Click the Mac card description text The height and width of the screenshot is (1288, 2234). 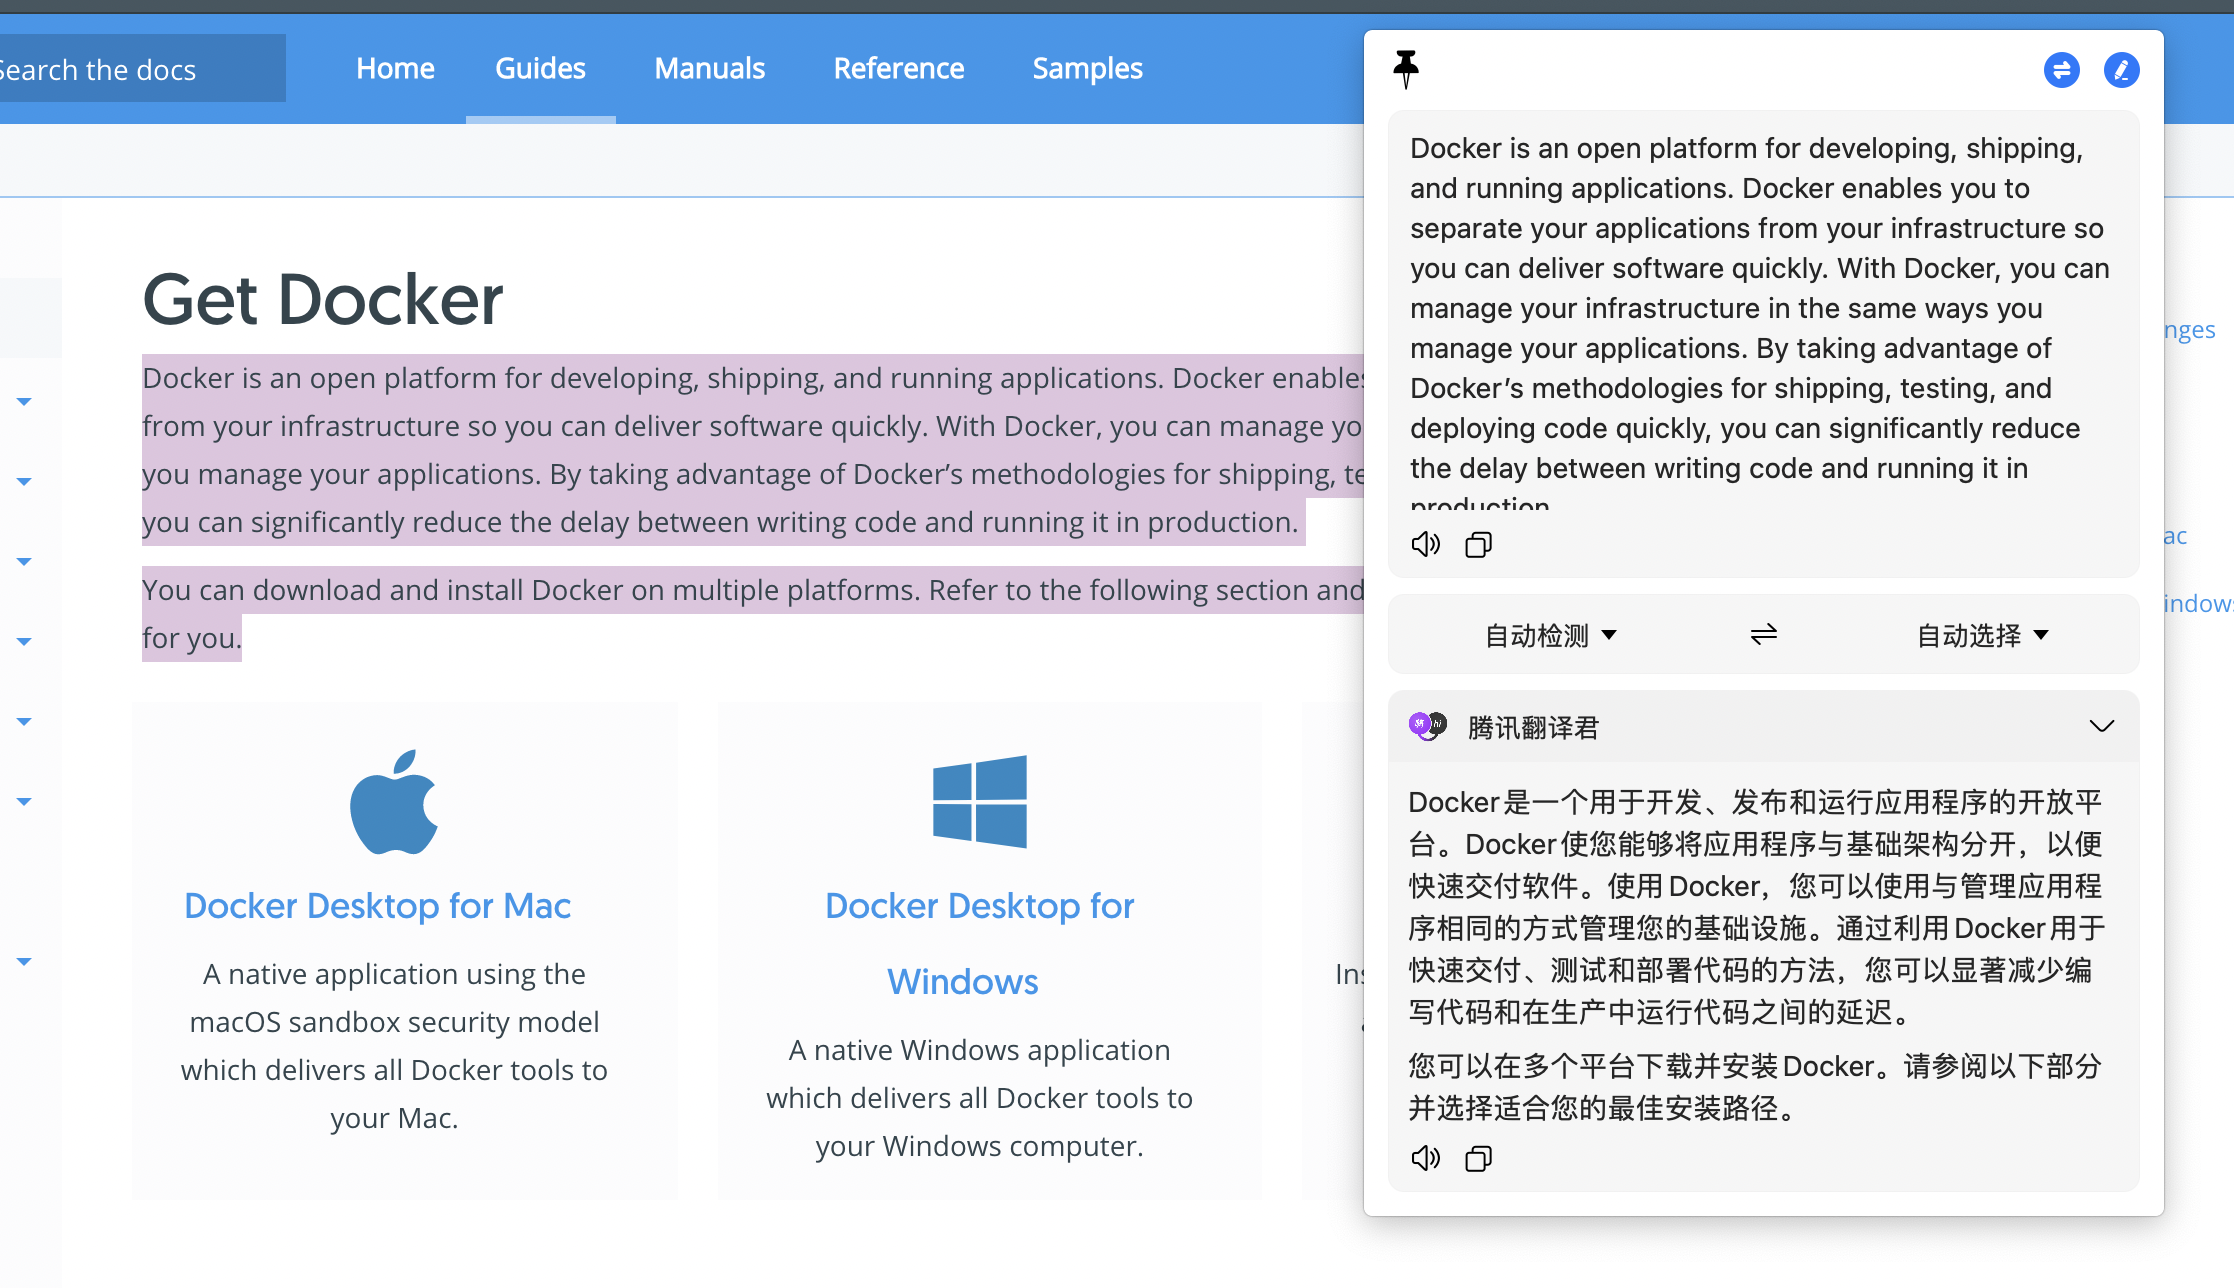click(x=394, y=1046)
